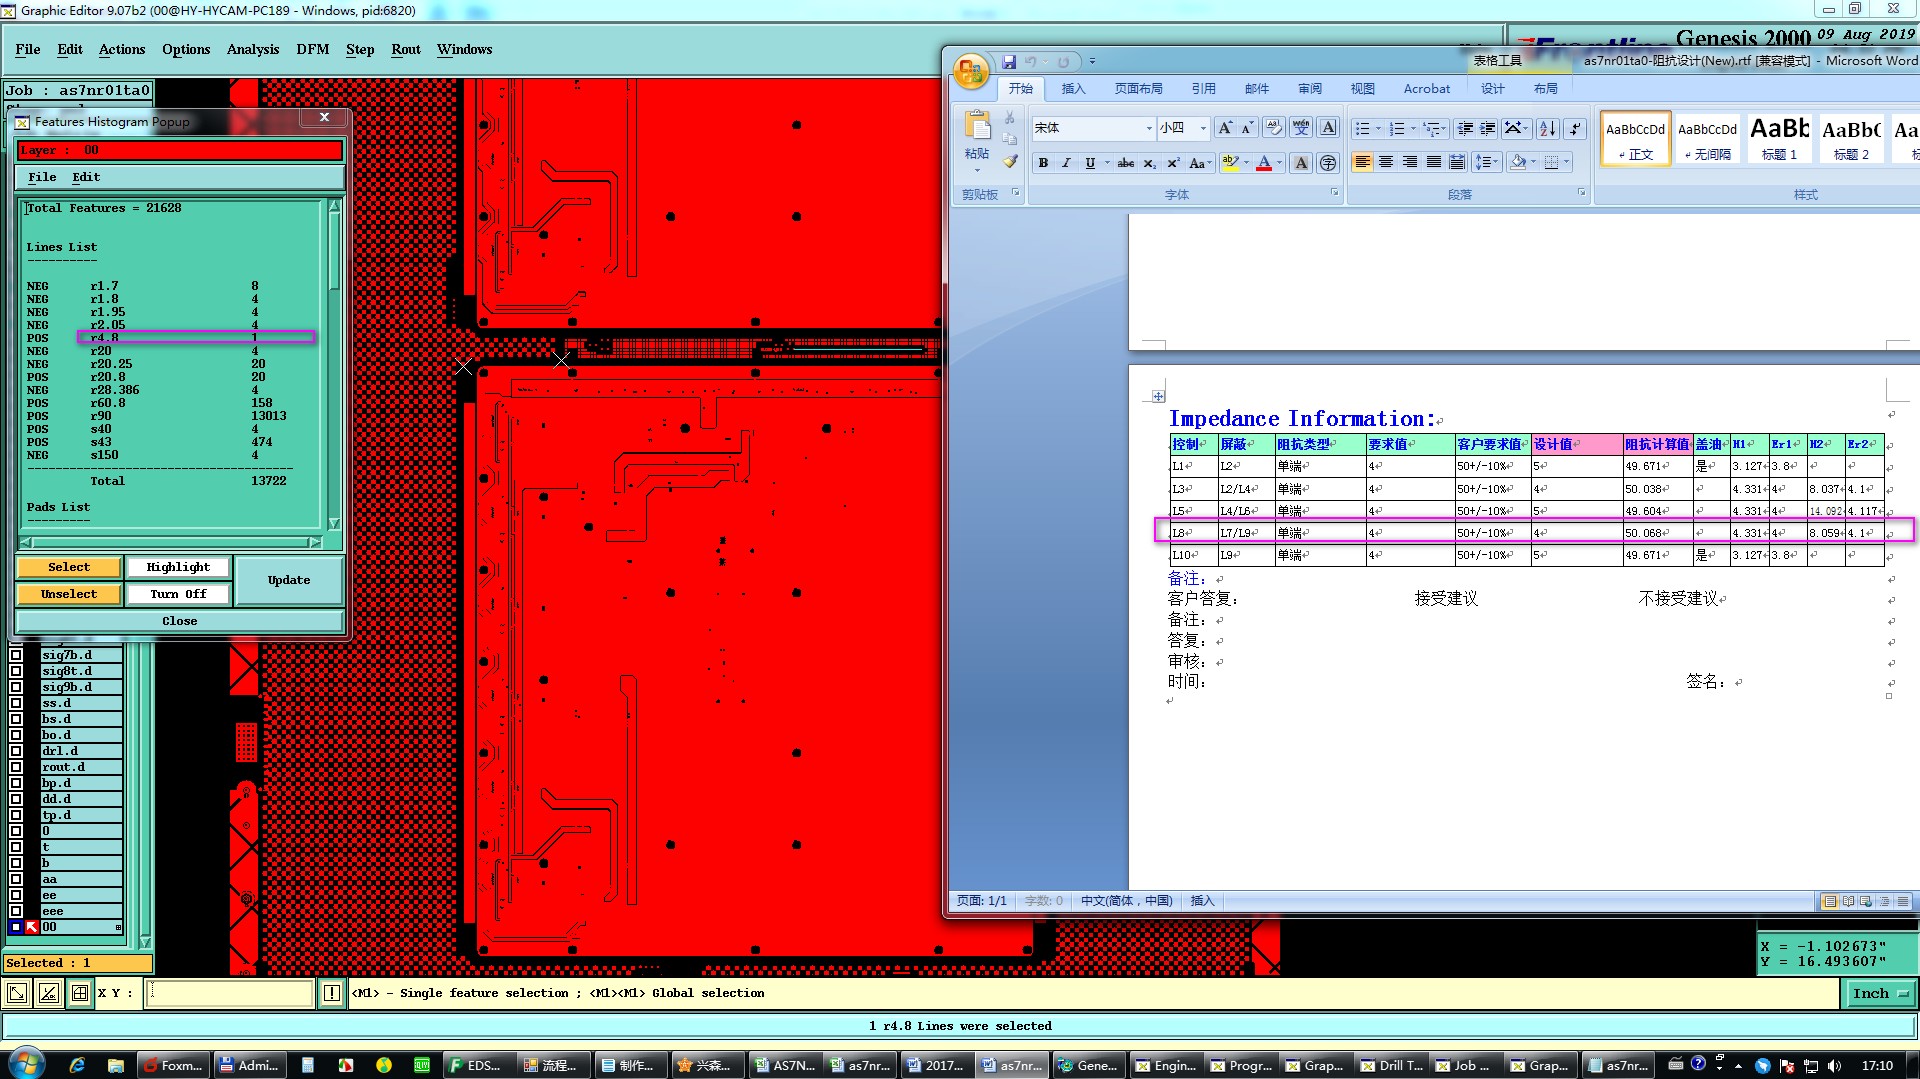Click the Sort A-Z icon

1548,128
